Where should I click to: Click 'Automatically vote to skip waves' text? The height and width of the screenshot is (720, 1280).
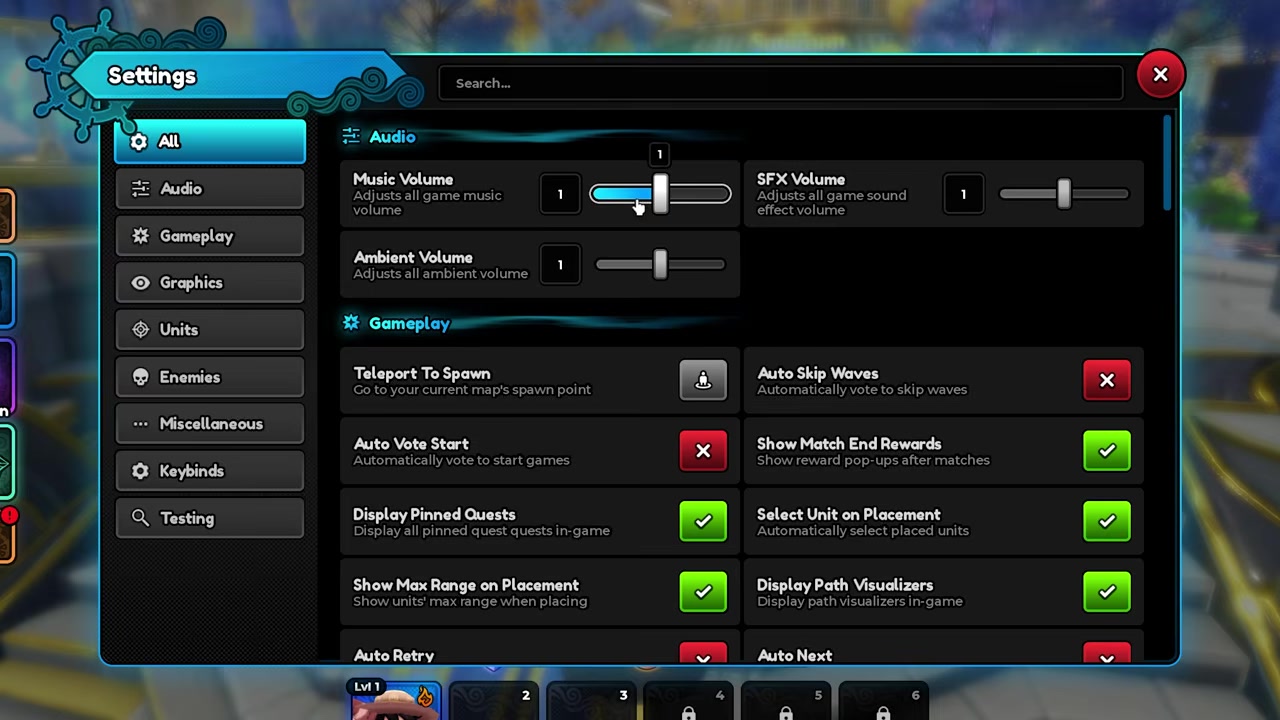(x=861, y=390)
